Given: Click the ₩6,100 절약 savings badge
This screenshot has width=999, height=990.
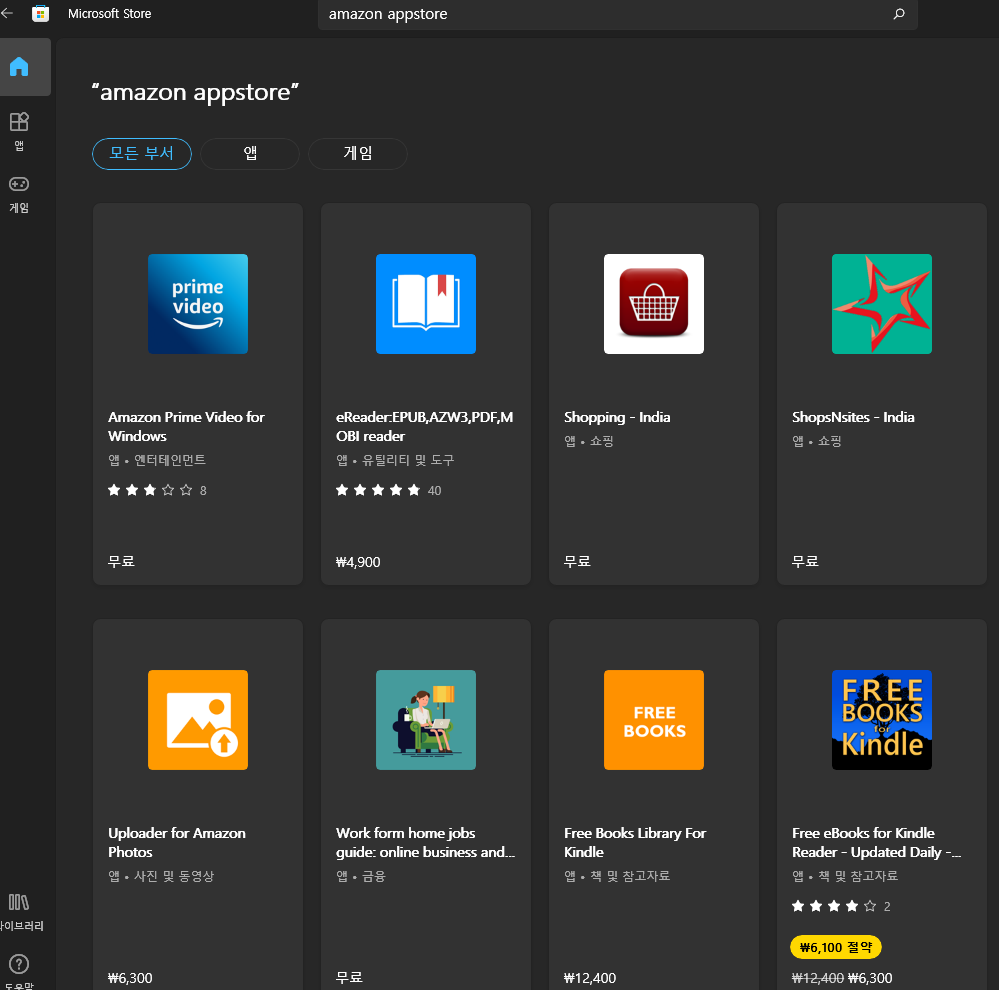Looking at the screenshot, I should point(836,947).
